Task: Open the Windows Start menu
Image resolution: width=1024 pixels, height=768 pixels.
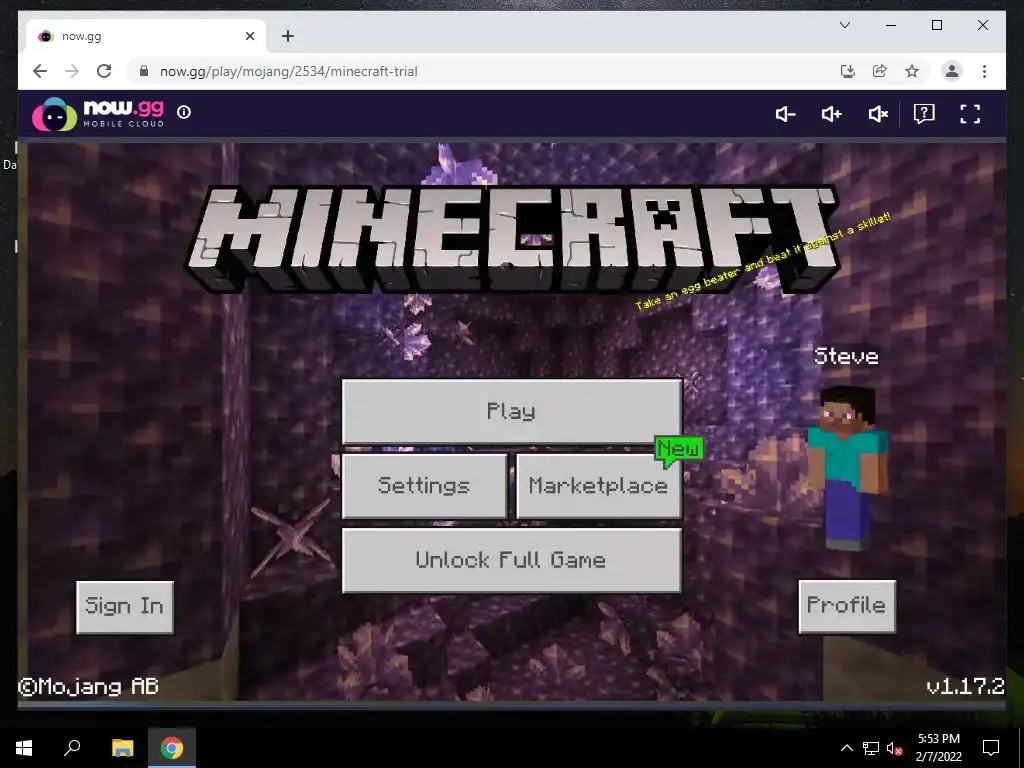Action: (24, 748)
